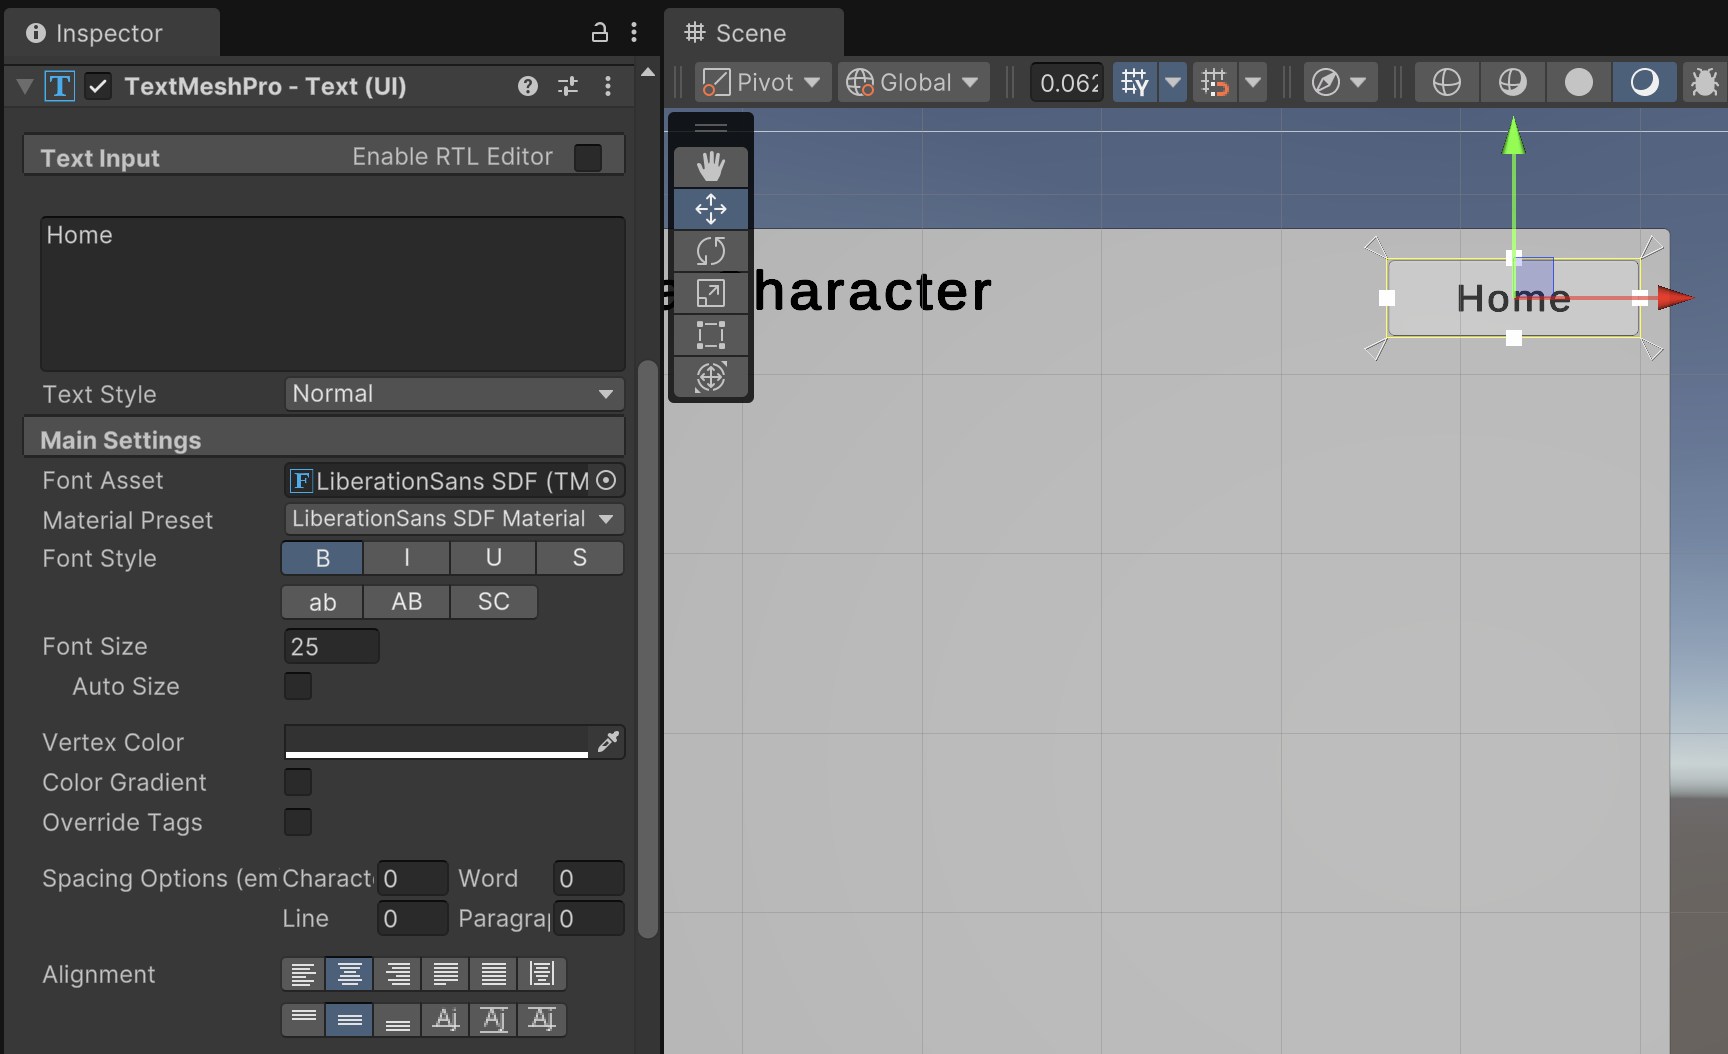This screenshot has width=1728, height=1054.
Task: Select the Inspector tab
Action: click(108, 33)
